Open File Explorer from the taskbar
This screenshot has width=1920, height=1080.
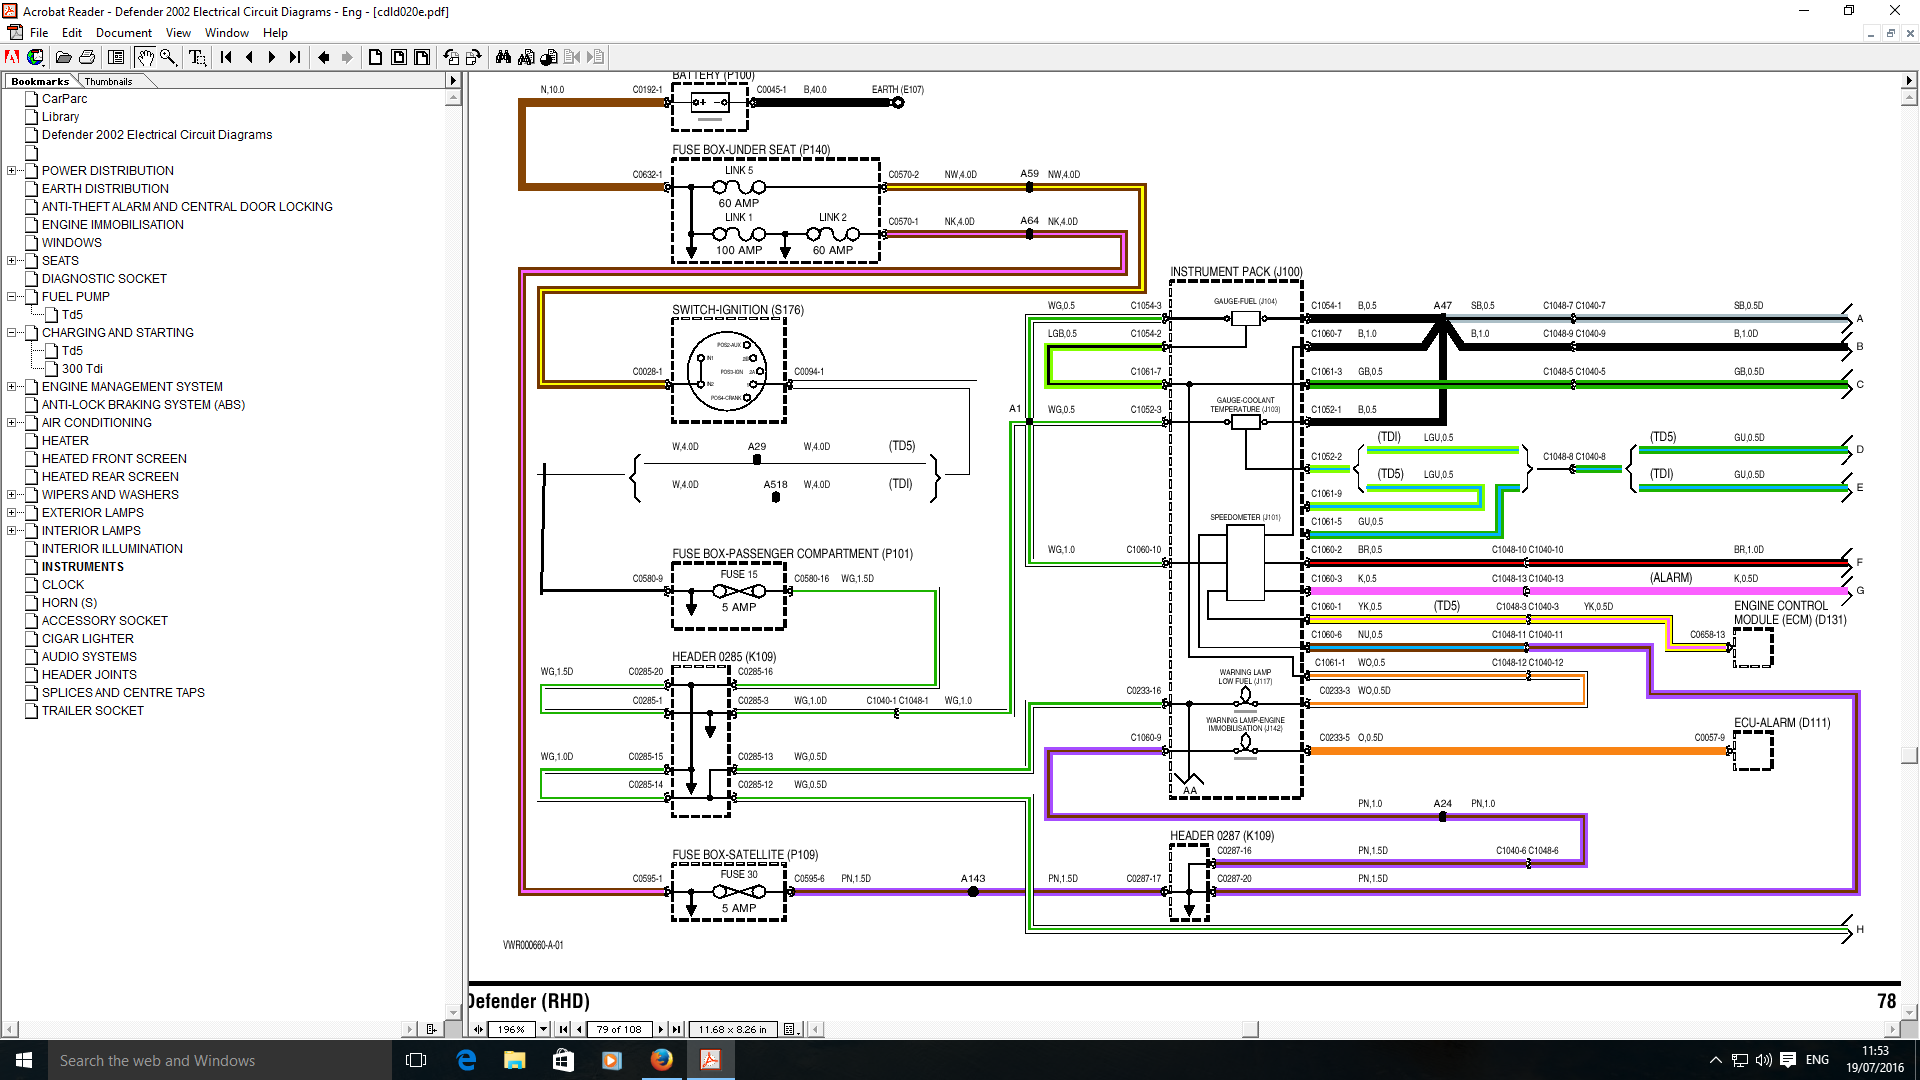point(514,1060)
